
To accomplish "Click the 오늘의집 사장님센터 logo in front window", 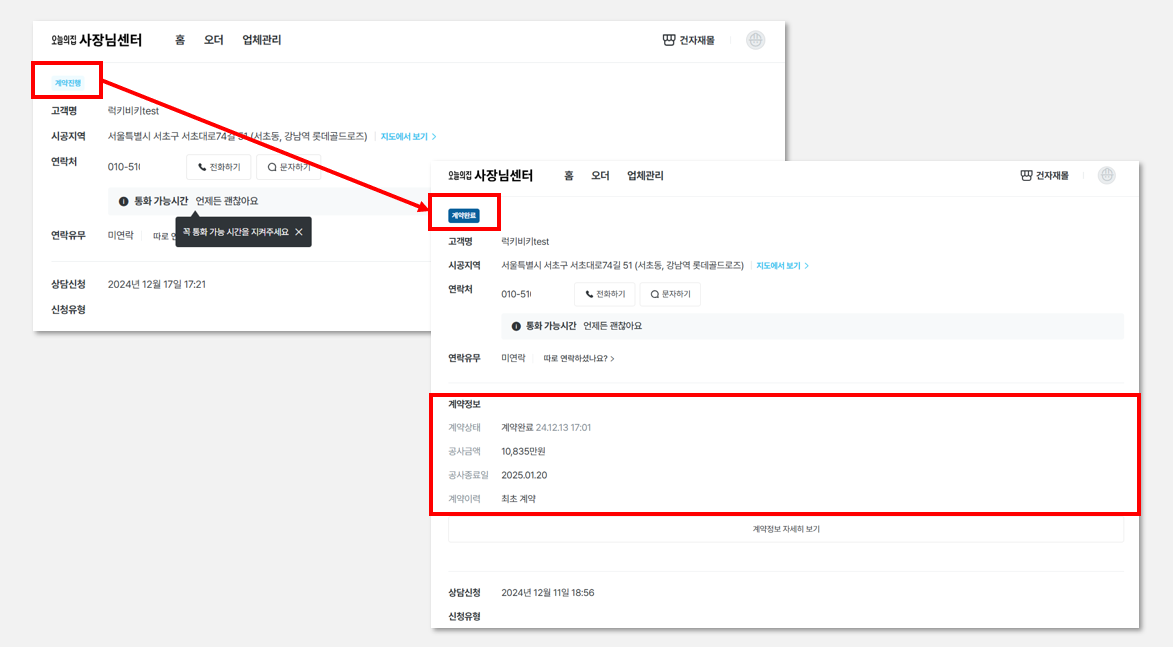I will coord(491,176).
